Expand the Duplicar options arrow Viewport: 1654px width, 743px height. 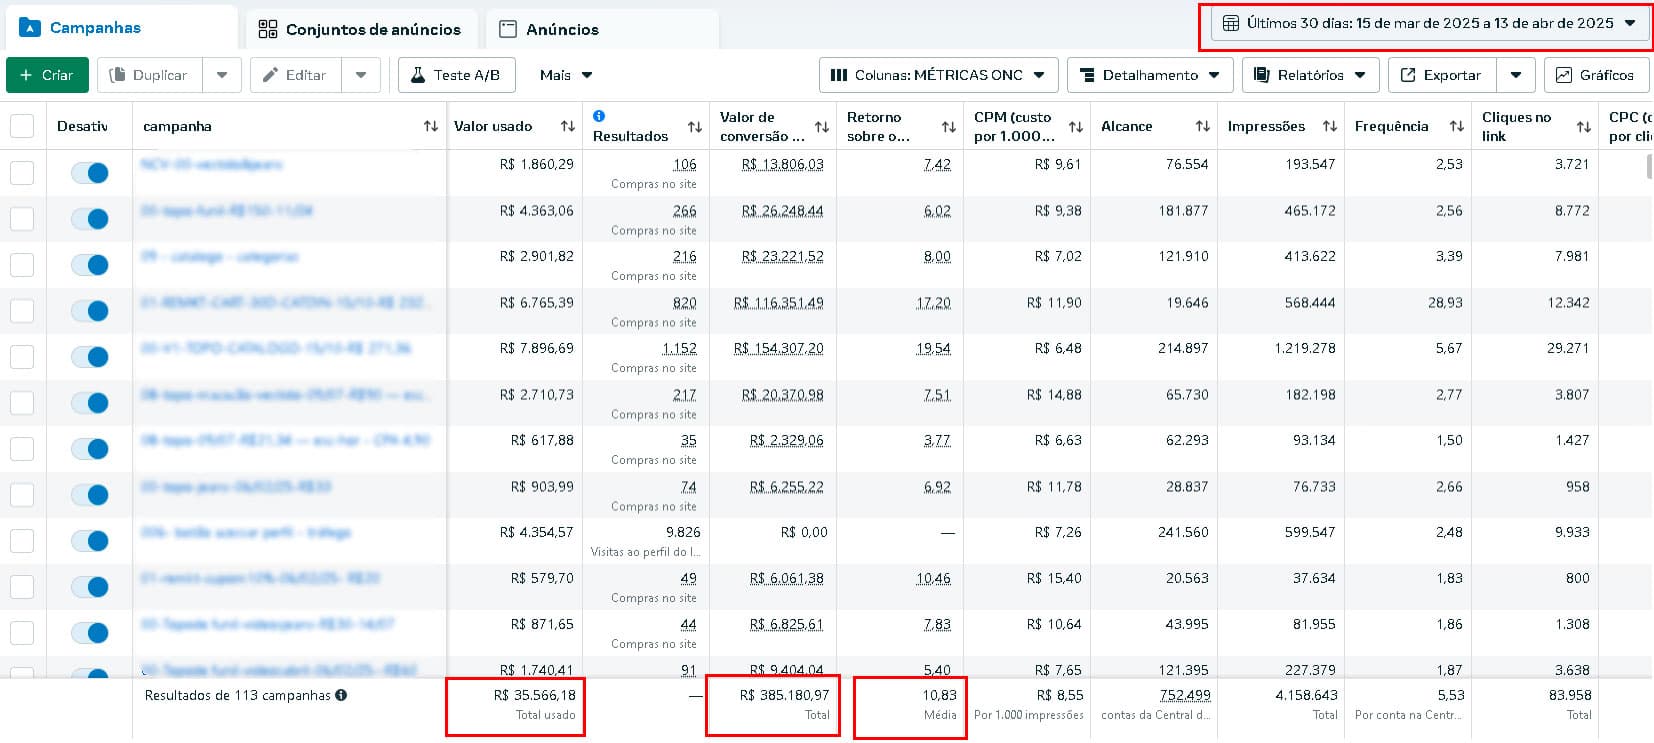point(222,75)
